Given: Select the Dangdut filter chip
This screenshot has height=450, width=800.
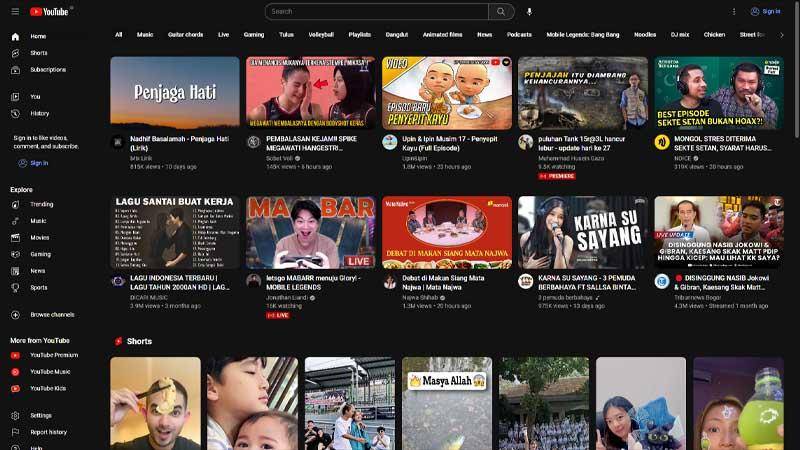Looking at the screenshot, I should (396, 35).
